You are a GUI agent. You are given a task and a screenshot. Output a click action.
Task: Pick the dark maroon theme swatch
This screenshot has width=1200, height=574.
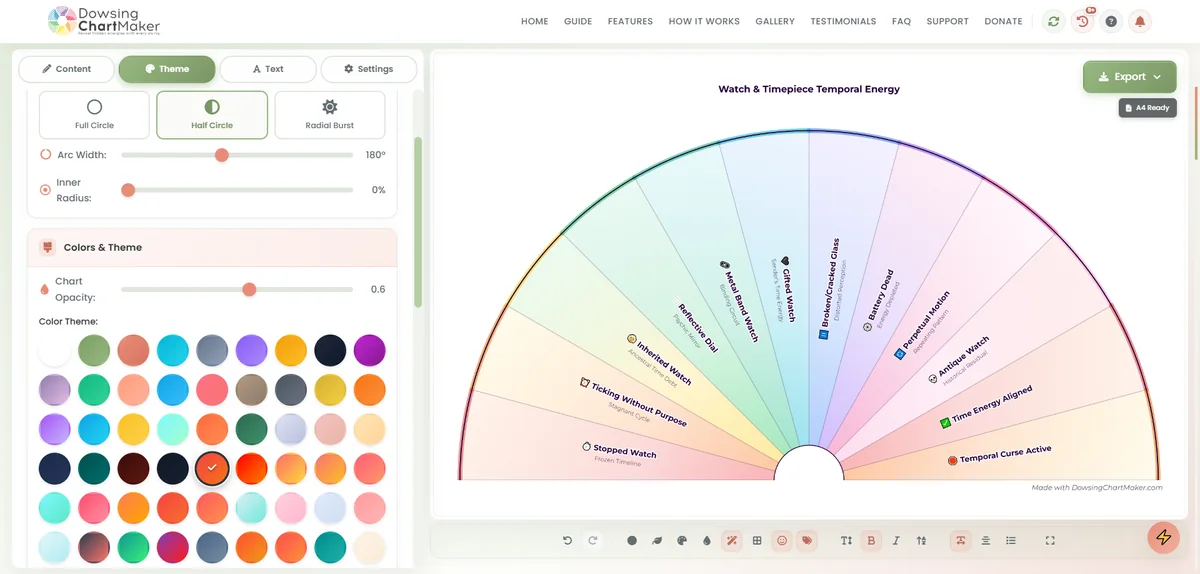(x=133, y=468)
